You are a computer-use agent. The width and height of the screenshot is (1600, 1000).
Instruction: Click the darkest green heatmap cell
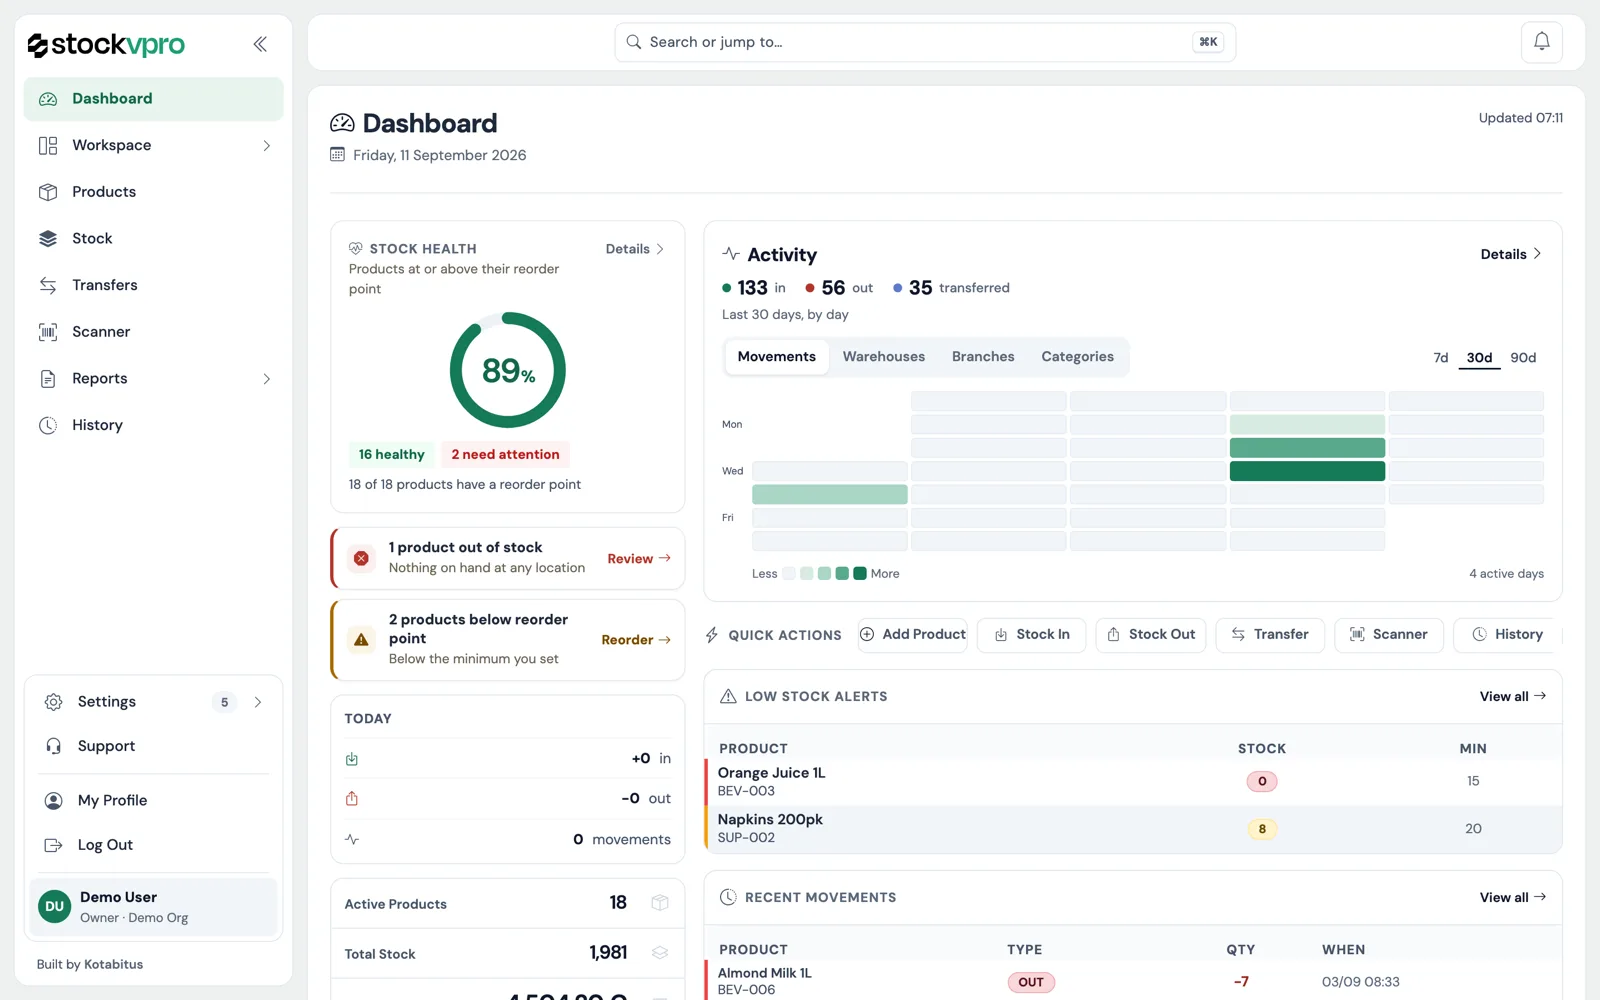tap(1307, 471)
